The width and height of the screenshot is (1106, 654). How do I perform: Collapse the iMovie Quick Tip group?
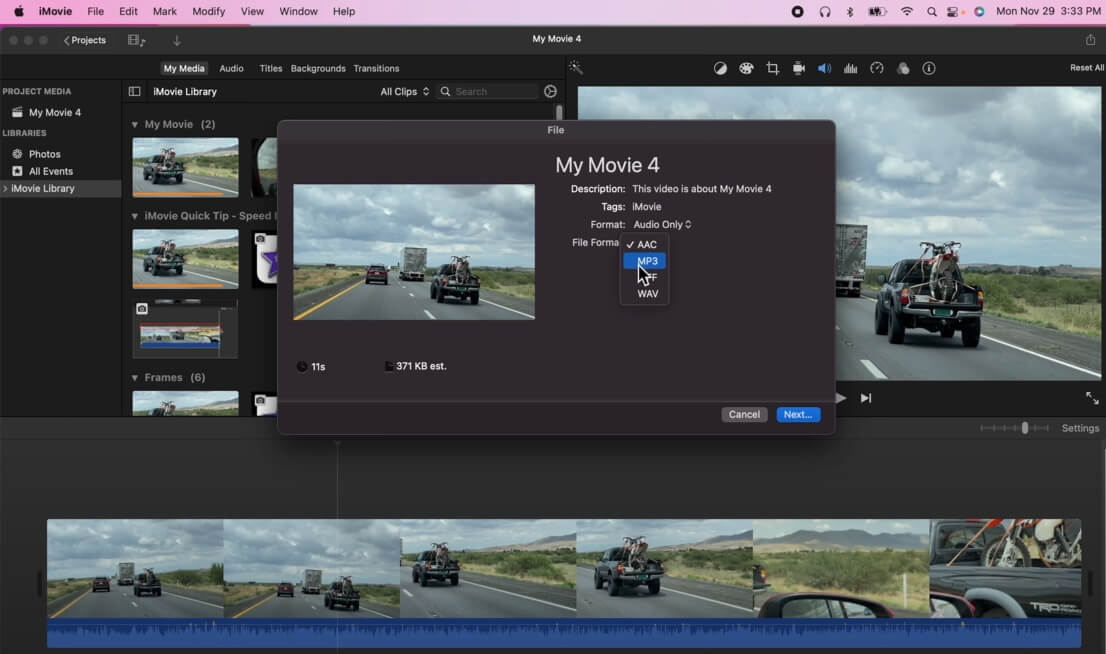click(135, 216)
